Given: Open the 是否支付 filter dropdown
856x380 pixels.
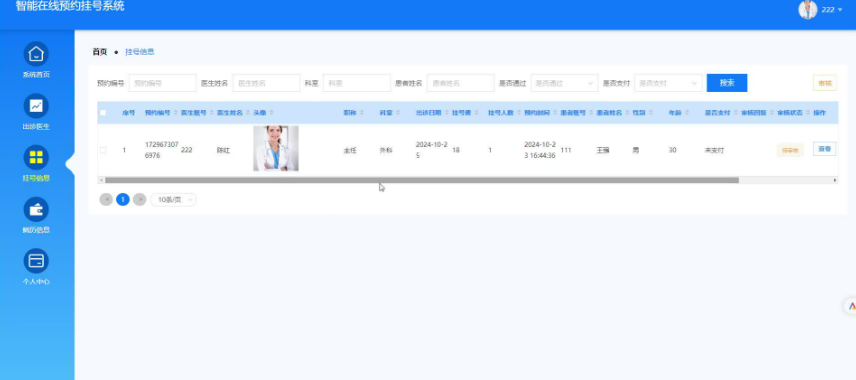Looking at the screenshot, I should click(x=668, y=83).
